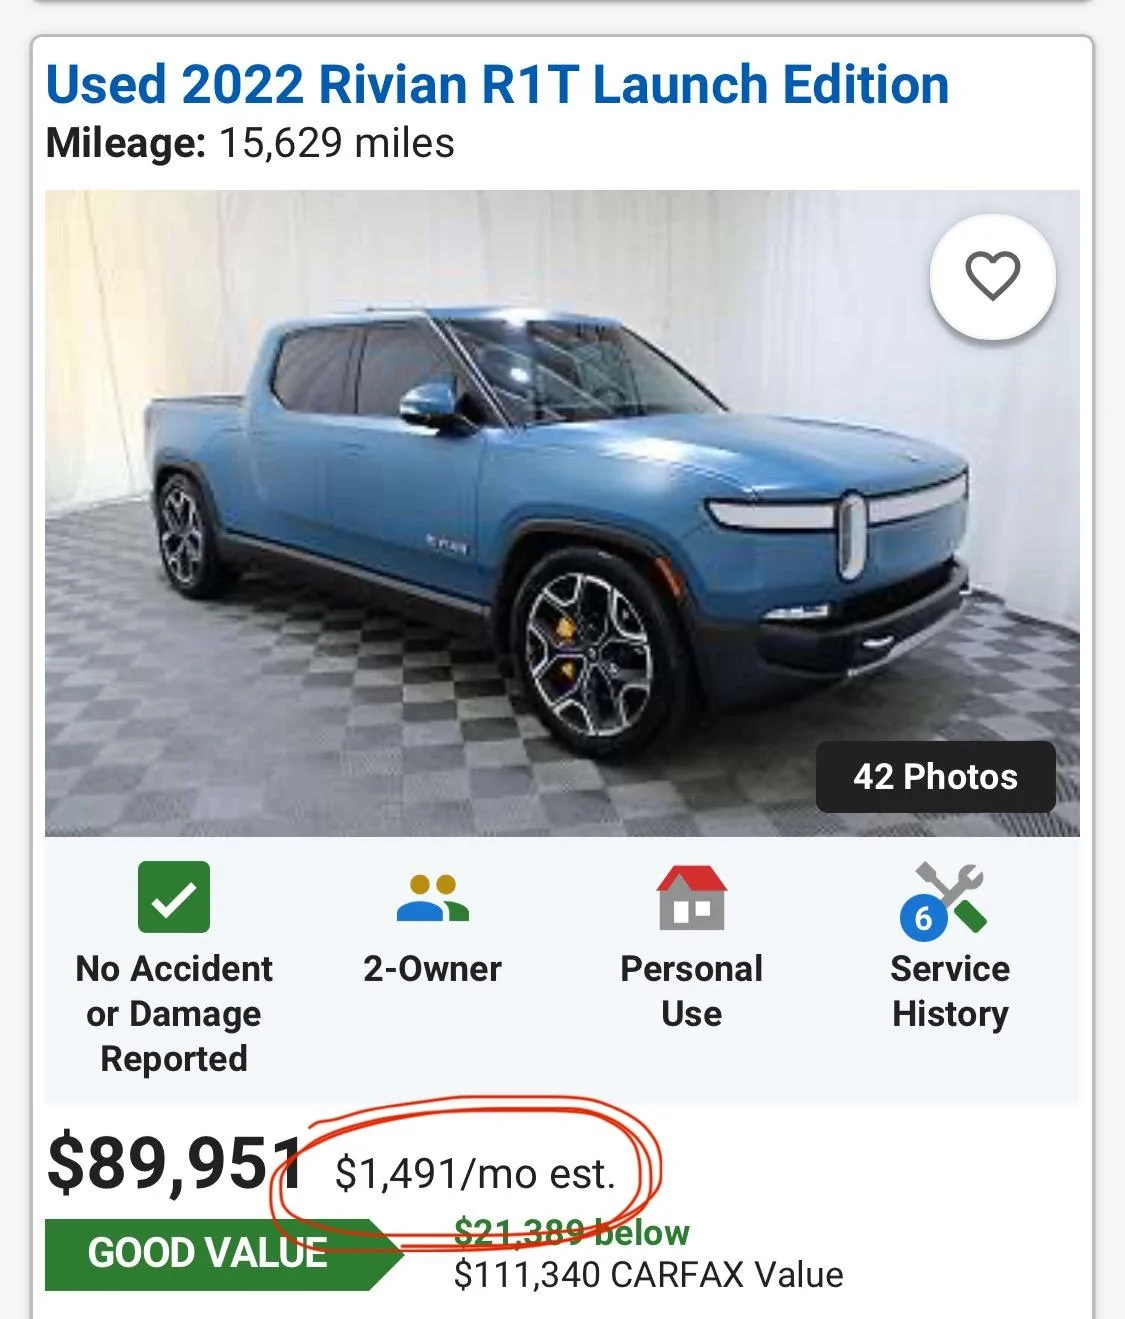The image size is (1125, 1319).
Task: Click the $1,491/mo est. payment estimate
Action: coord(474,1173)
